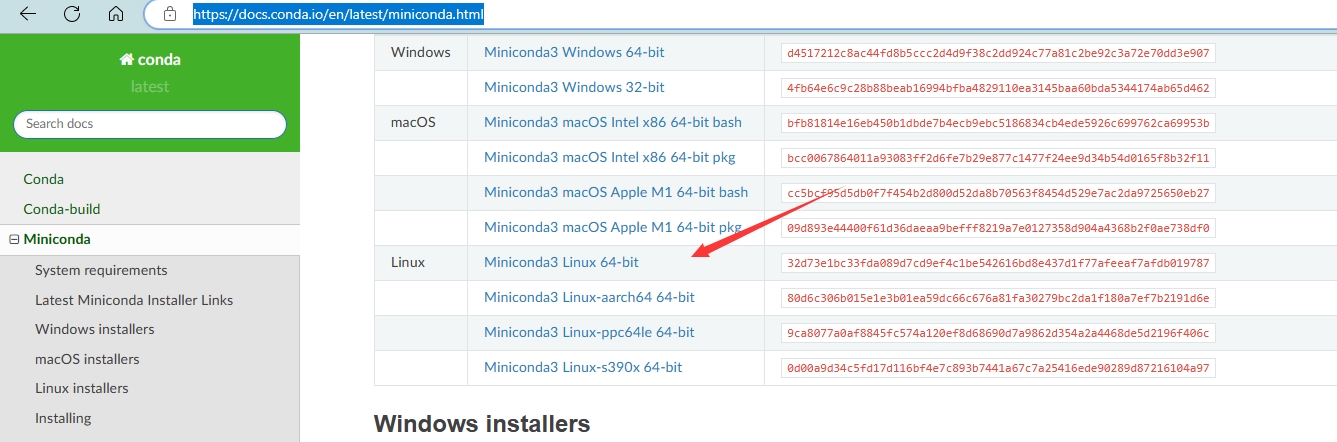Click the Miniconda3 macOS Intel x86 pkg link
This screenshot has height=442, width=1337.
pyautogui.click(x=611, y=157)
